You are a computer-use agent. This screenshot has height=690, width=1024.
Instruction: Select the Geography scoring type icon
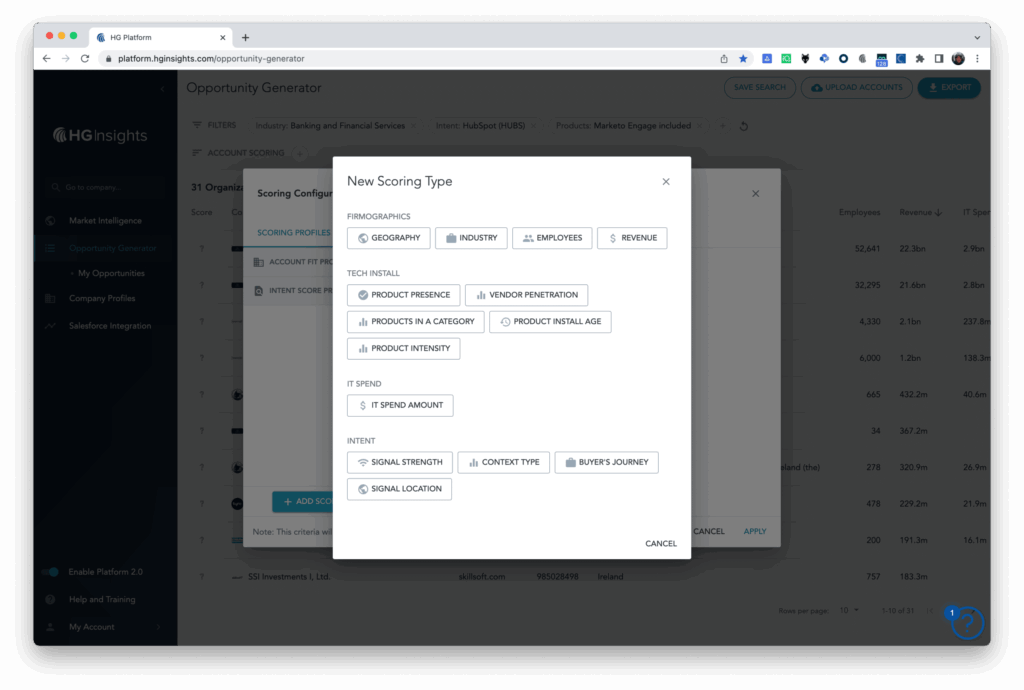361,238
